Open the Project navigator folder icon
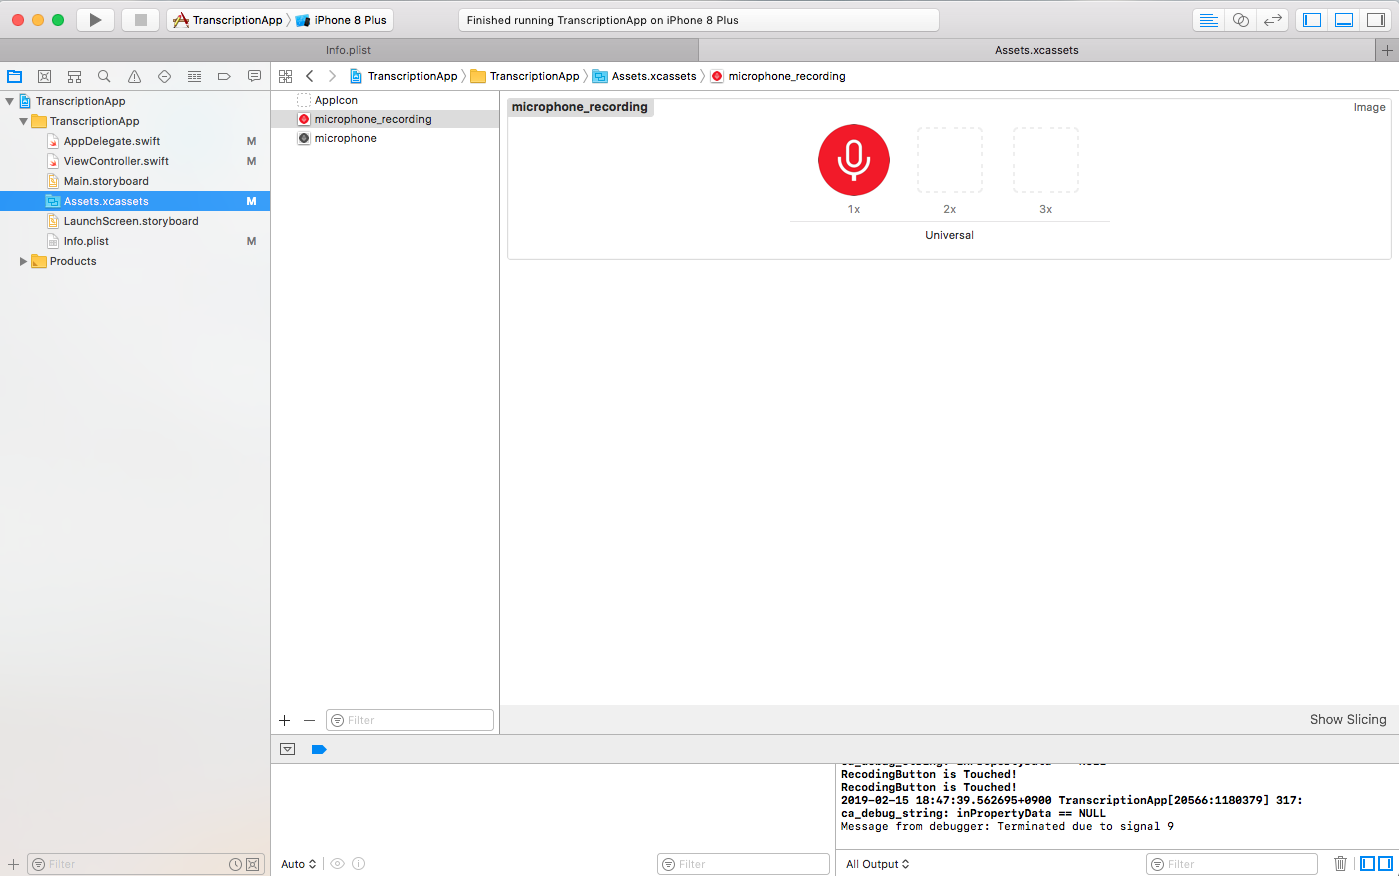1399x876 pixels. tap(15, 76)
